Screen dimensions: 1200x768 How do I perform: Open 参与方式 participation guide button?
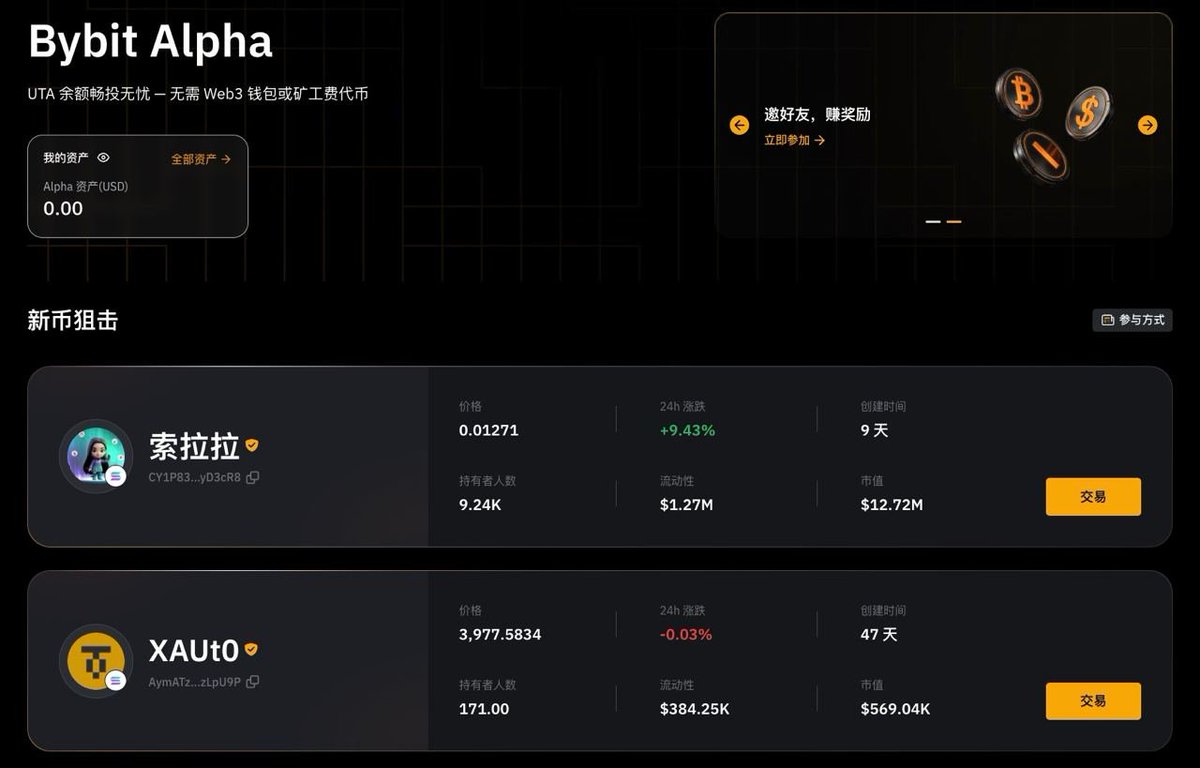pos(1132,320)
